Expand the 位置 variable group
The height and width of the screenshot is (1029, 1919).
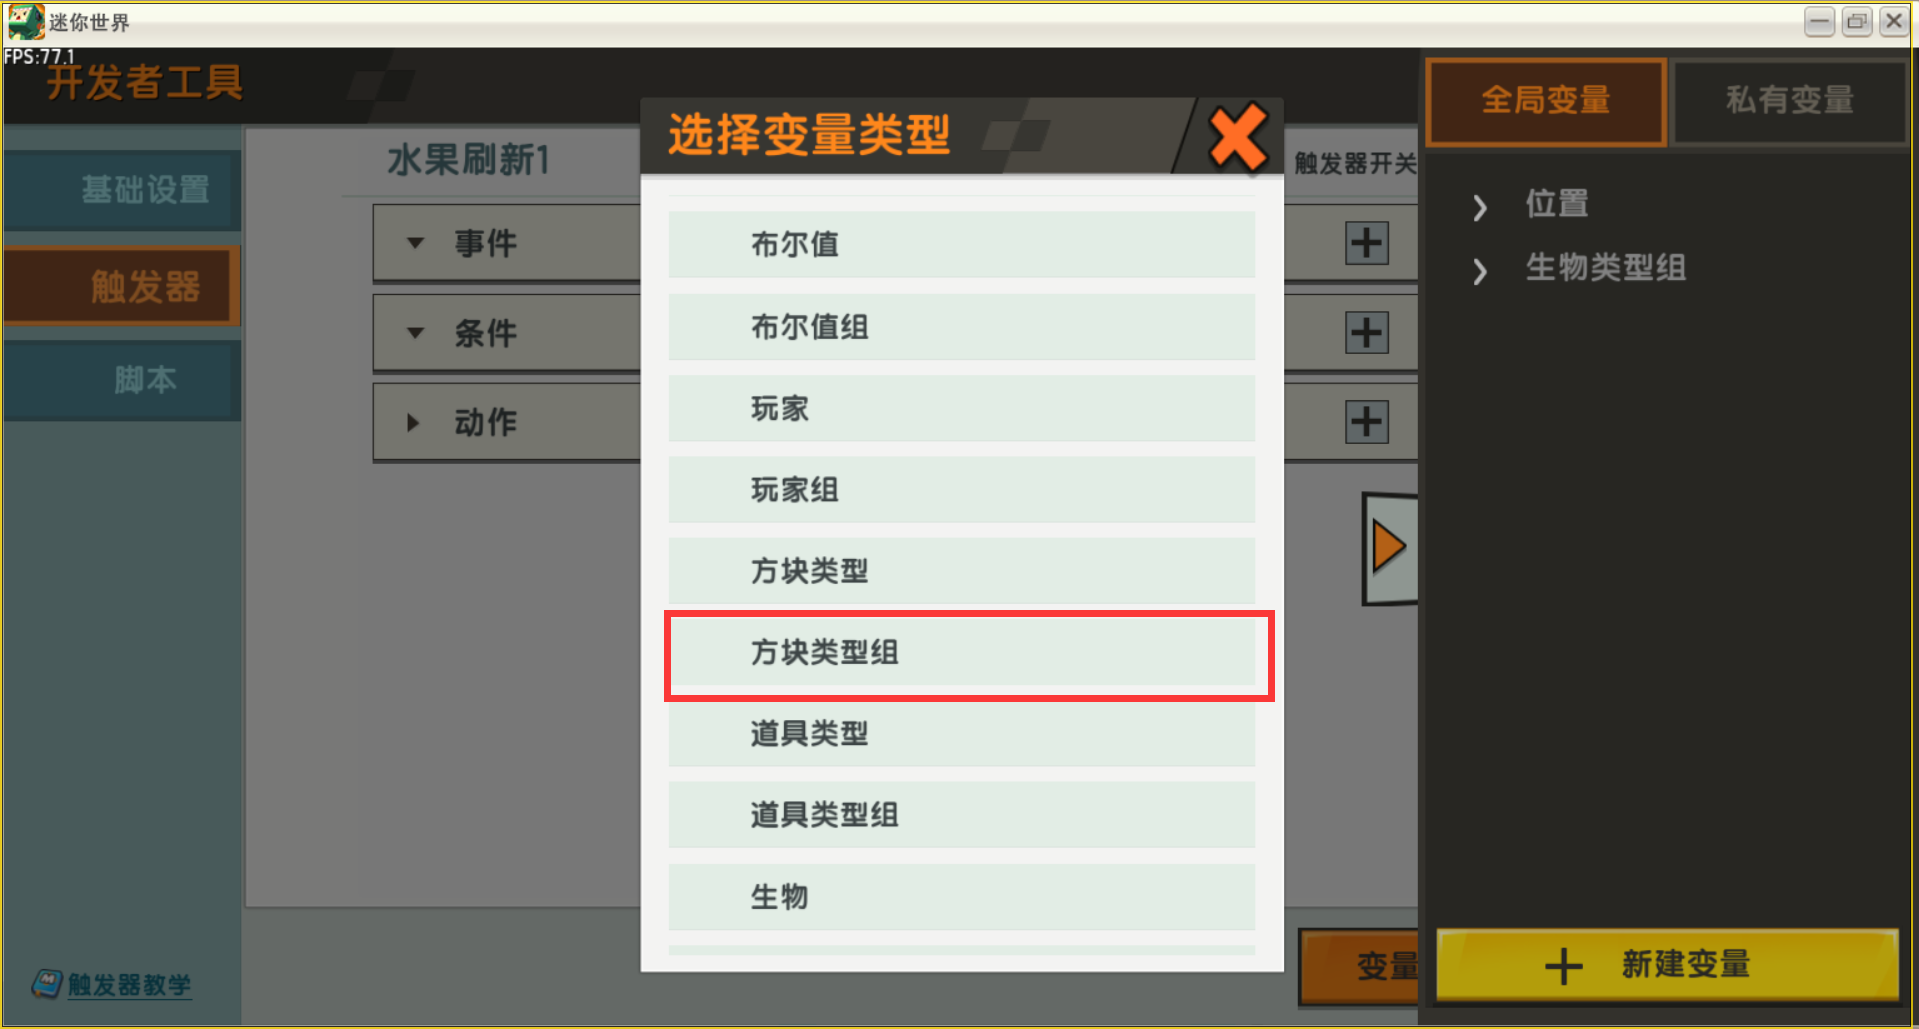click(x=1480, y=207)
